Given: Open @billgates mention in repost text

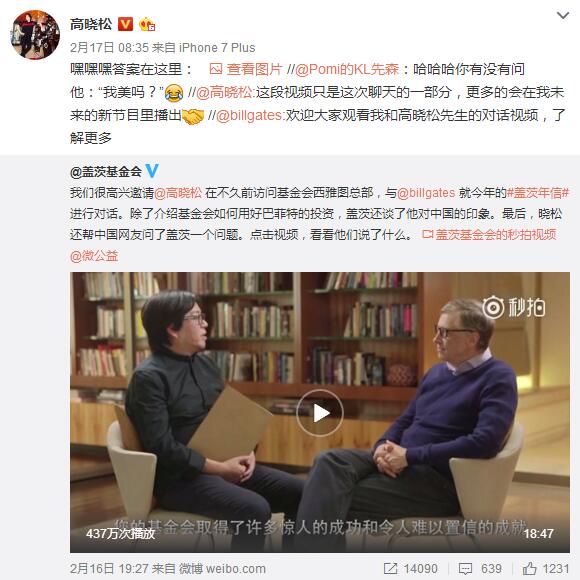Looking at the screenshot, I should tap(249, 115).
